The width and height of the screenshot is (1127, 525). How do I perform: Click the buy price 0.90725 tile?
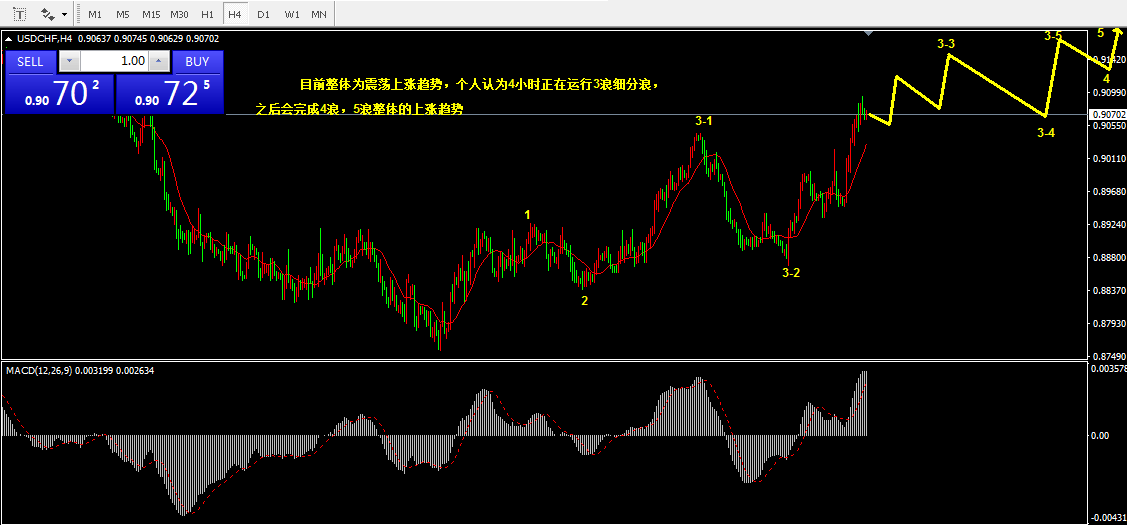click(170, 94)
